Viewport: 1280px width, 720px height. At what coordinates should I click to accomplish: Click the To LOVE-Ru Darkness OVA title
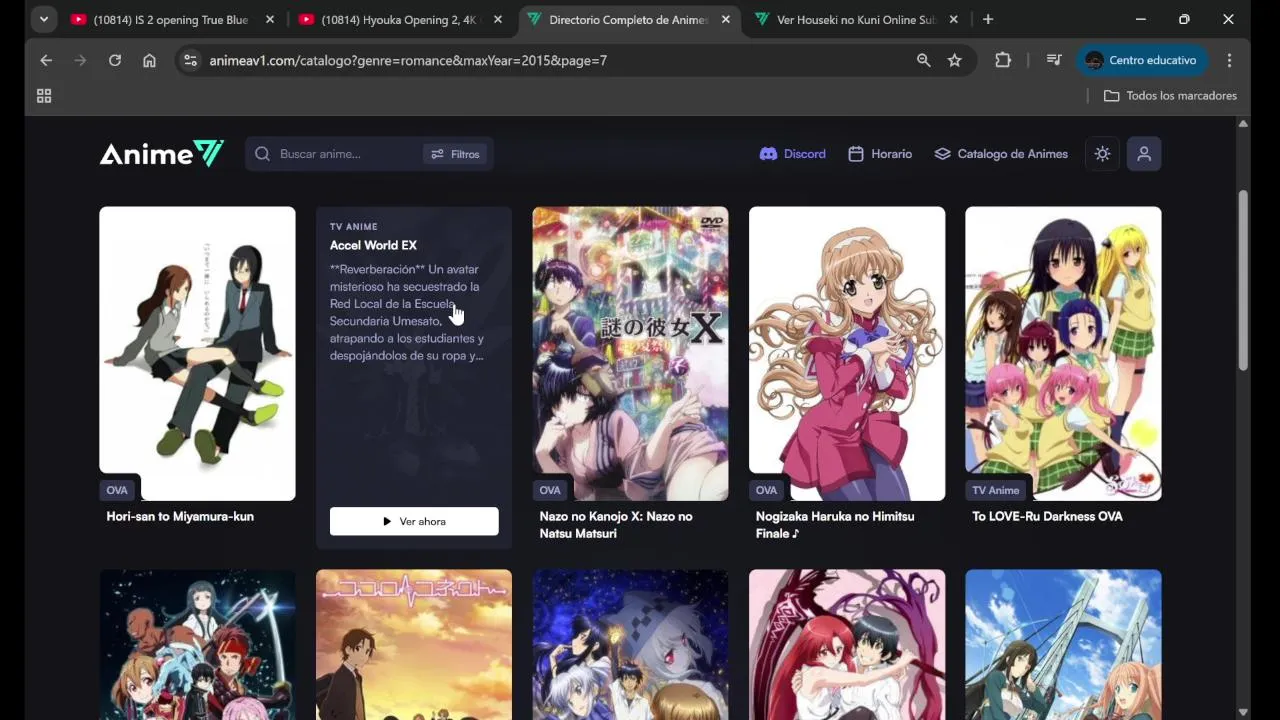(1047, 516)
